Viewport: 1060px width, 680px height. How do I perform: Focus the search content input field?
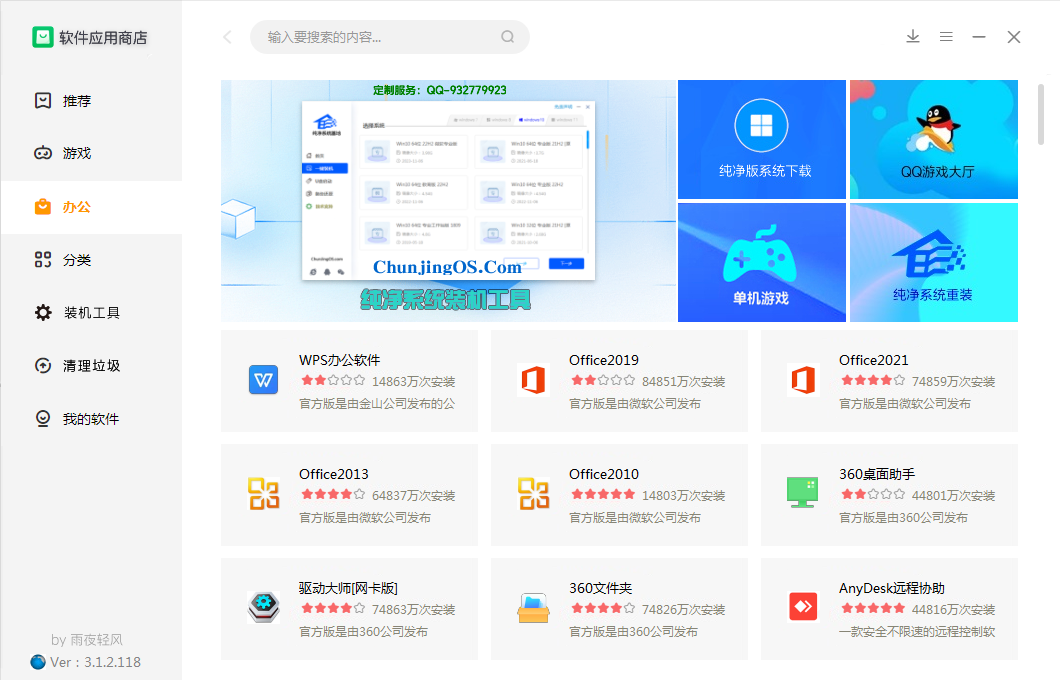[x=389, y=37]
